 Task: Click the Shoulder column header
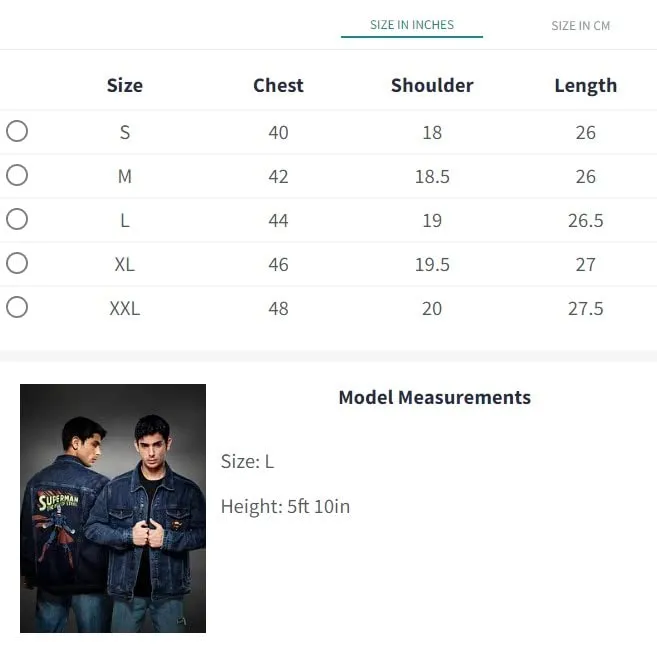pos(432,85)
